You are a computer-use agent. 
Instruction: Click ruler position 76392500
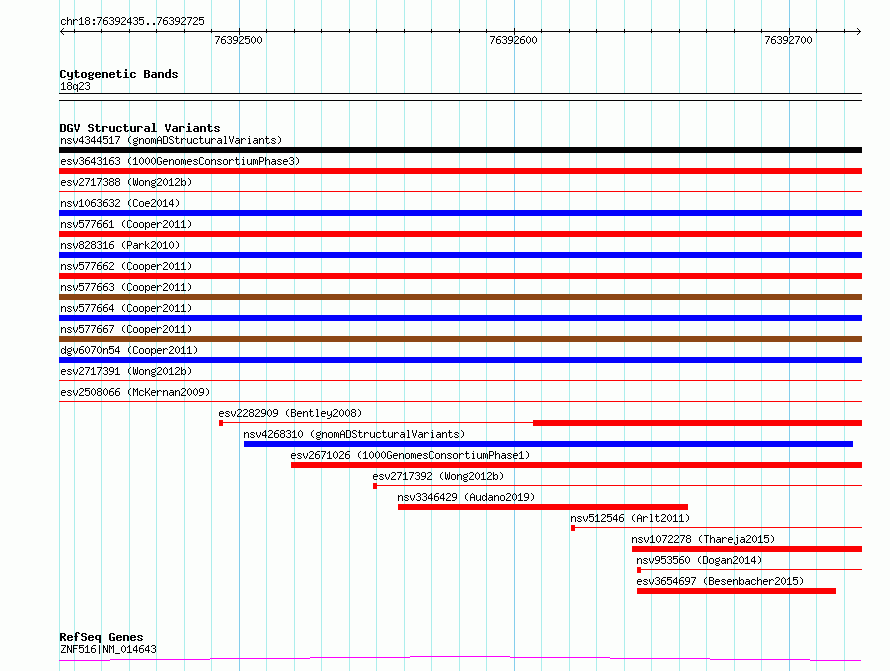[238, 40]
